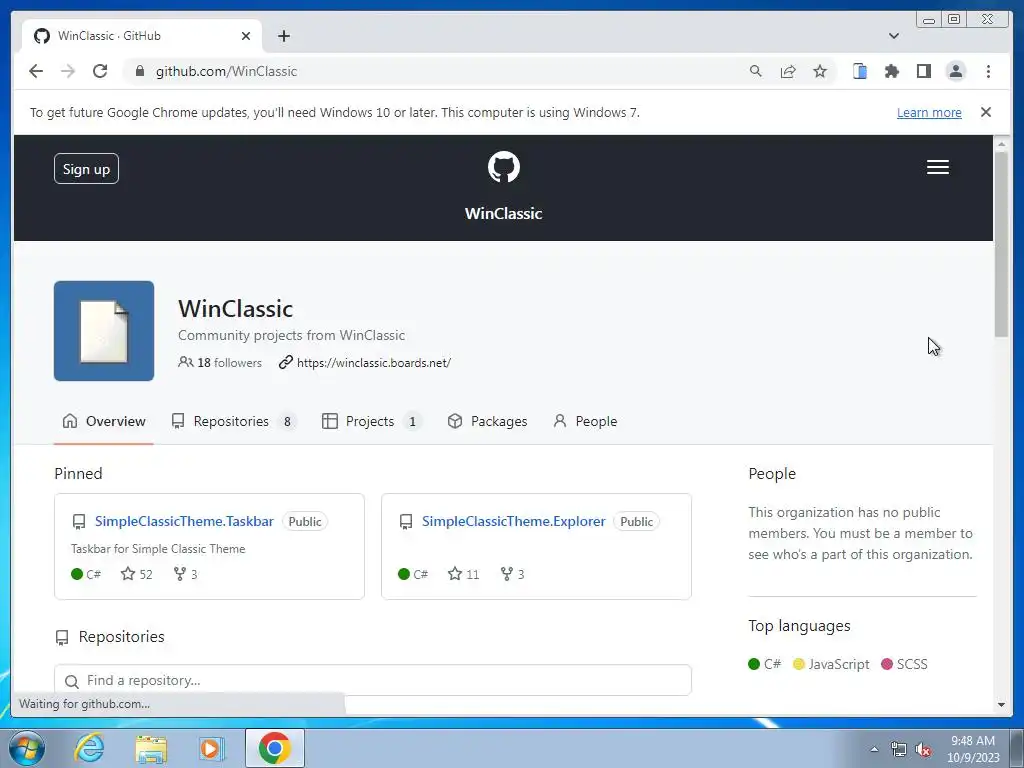Filter by JavaScript in Top languages
Screen dimensions: 1024x768
pos(831,664)
